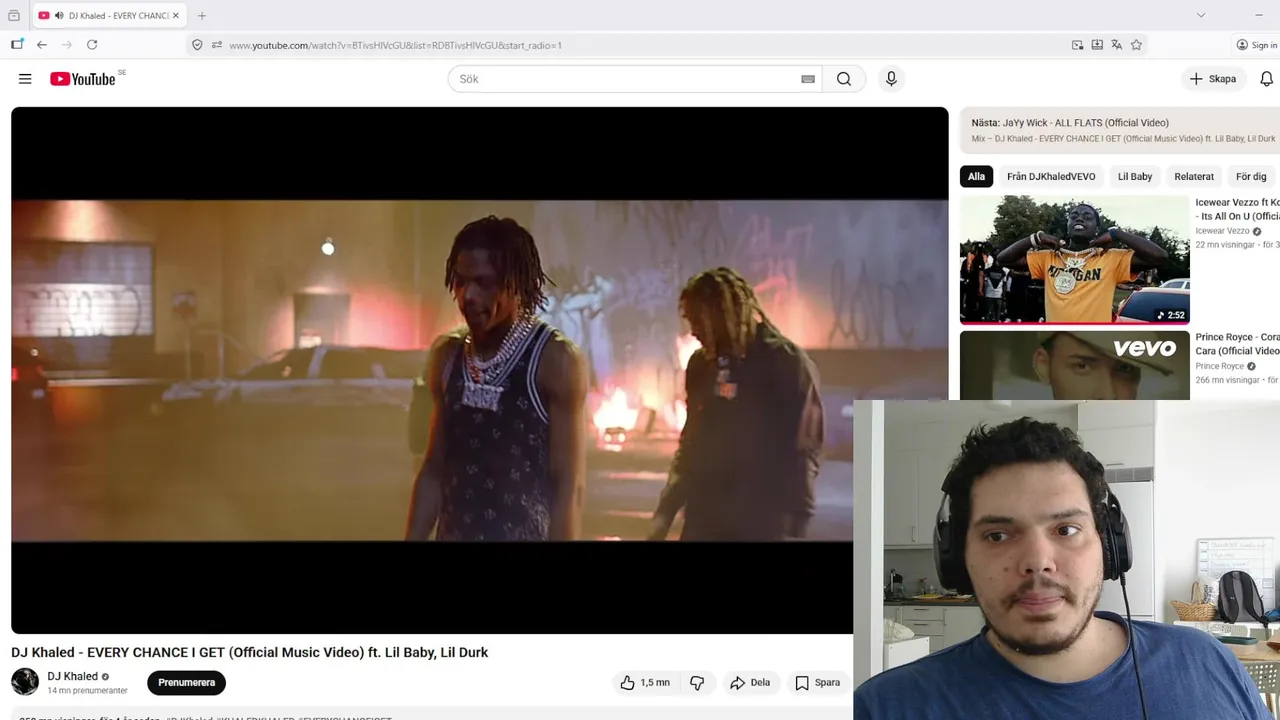Click the '14 mn prenumeranter' subscriber count
The width and height of the screenshot is (1280, 720).
[x=87, y=691]
